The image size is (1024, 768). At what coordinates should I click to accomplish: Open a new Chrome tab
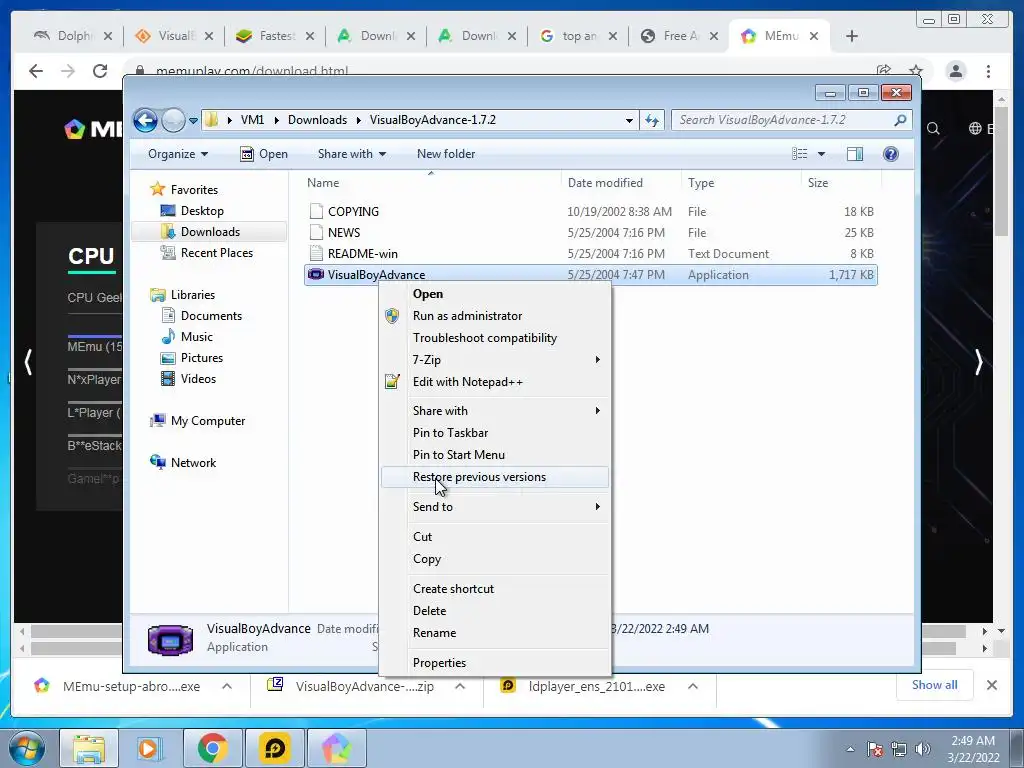point(852,37)
